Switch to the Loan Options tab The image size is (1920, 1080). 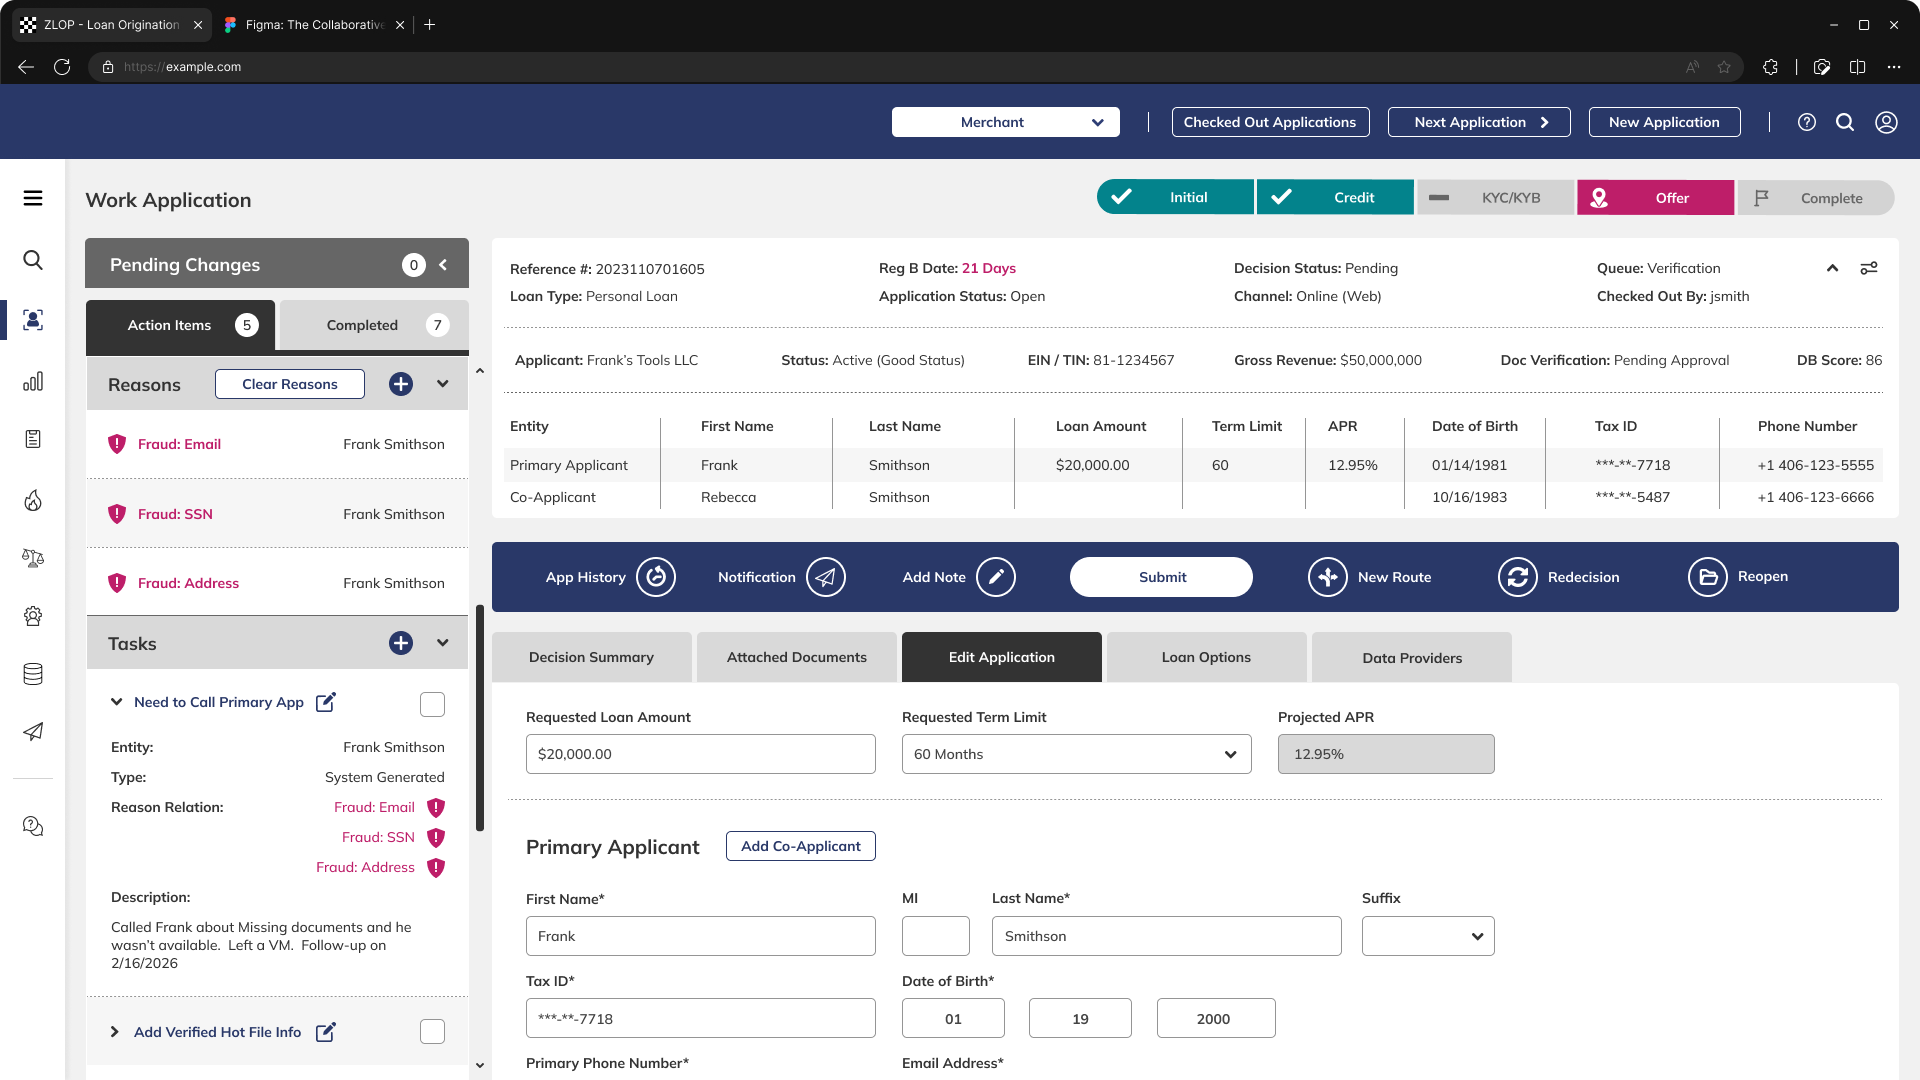tap(1206, 657)
